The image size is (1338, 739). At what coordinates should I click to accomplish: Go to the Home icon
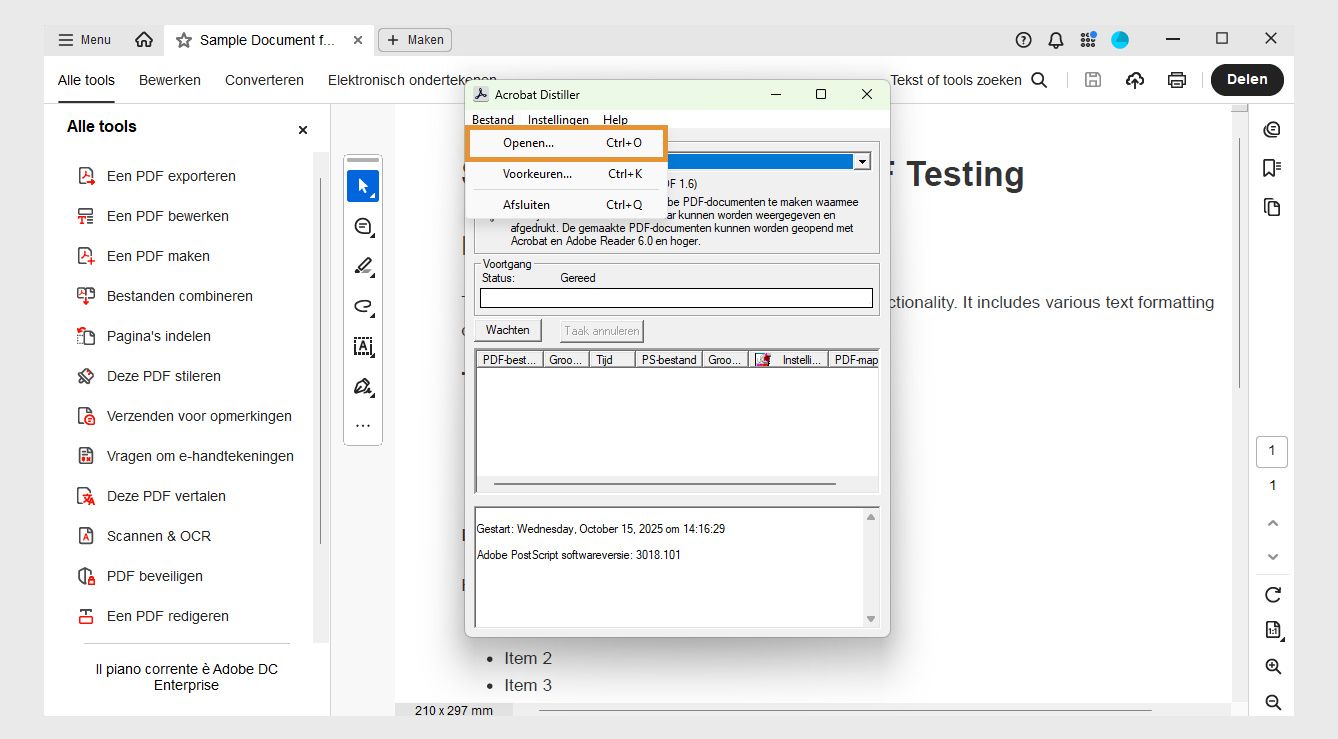[x=144, y=40]
